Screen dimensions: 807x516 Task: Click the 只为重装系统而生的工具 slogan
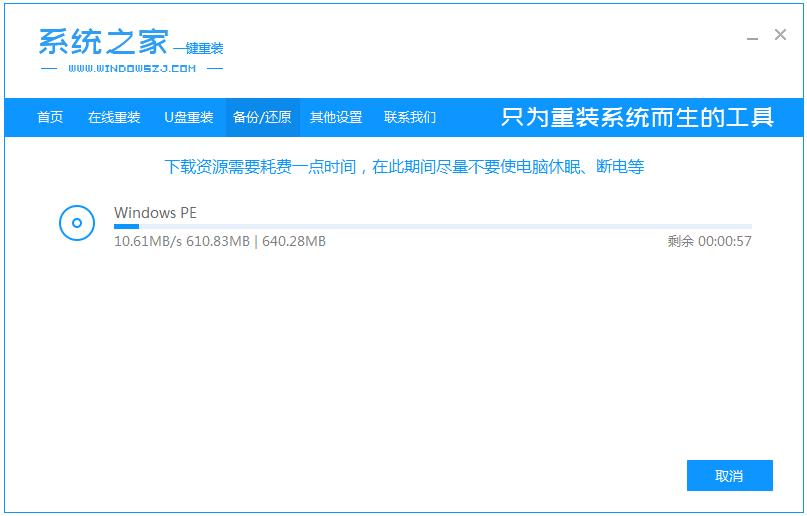coord(637,117)
